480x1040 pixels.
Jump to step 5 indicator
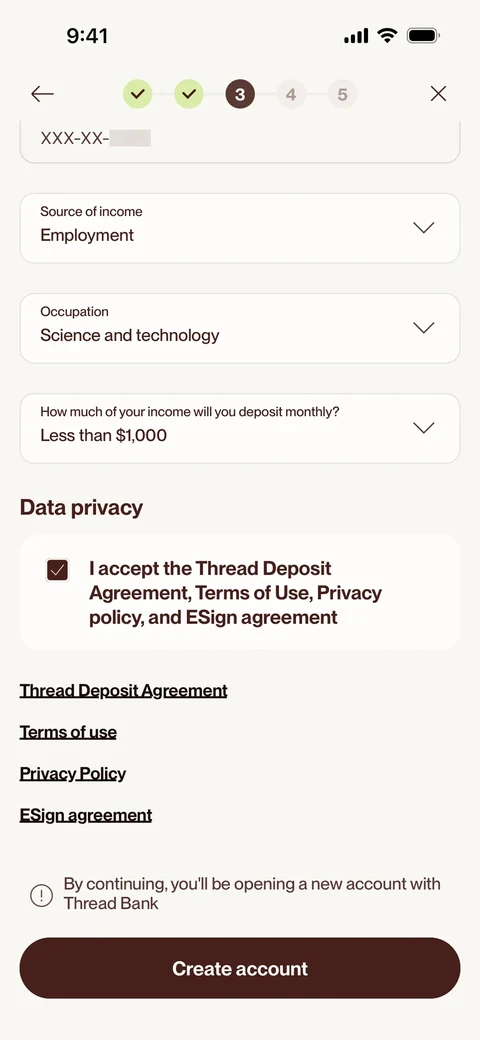point(342,94)
